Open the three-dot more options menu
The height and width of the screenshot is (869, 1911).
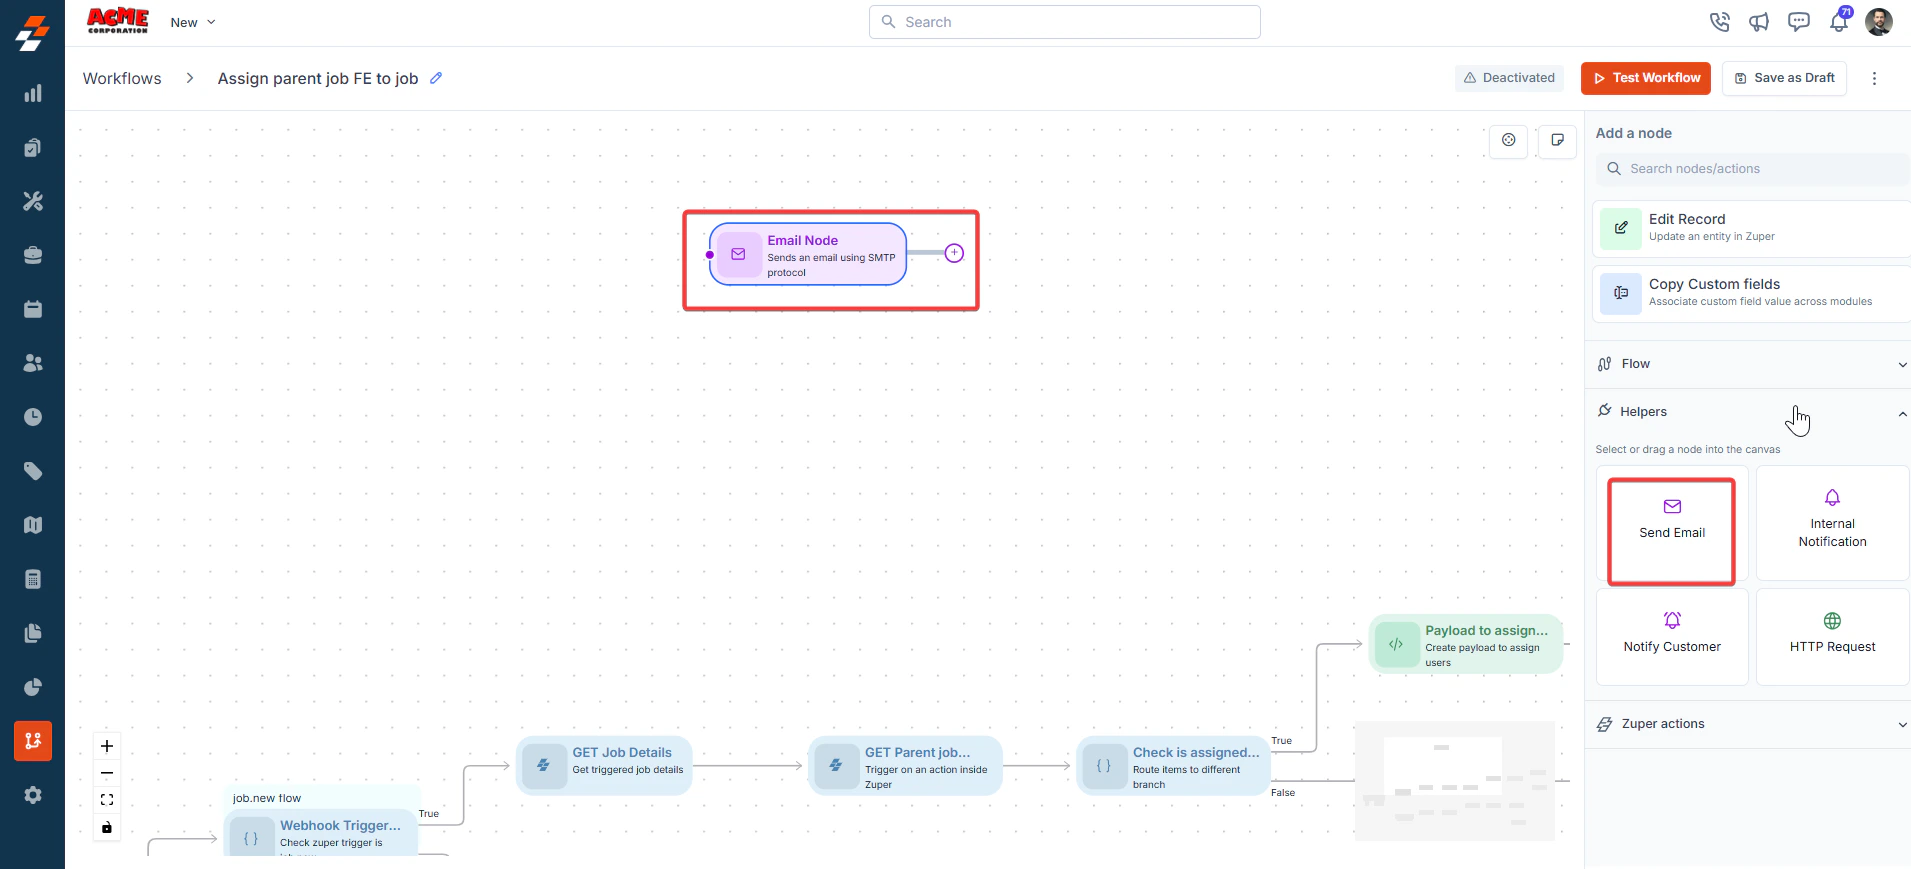tap(1874, 78)
